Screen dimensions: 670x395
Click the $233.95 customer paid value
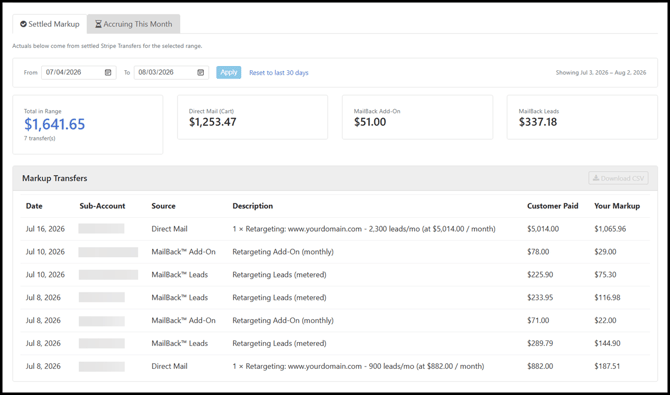[x=540, y=298]
